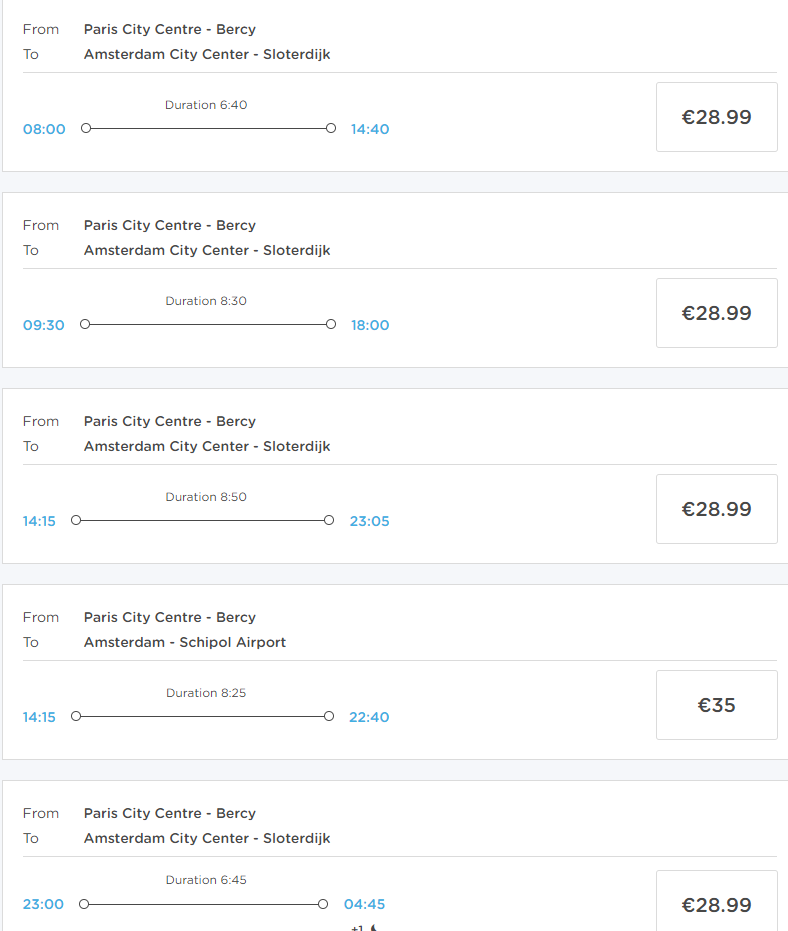The width and height of the screenshot is (788, 931).
Task: Click the 23:05 arrival time
Action: pyautogui.click(x=370, y=521)
